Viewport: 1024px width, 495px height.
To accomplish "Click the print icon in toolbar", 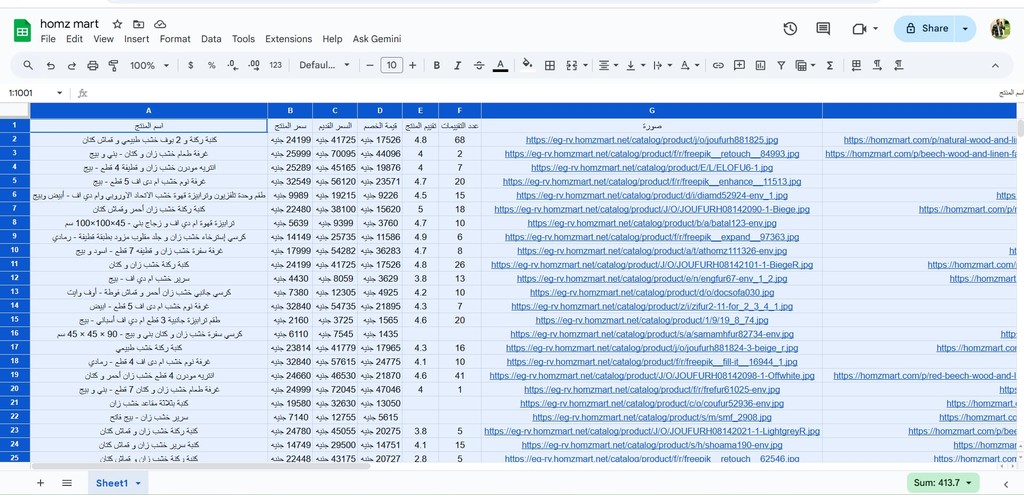I will 92,65.
